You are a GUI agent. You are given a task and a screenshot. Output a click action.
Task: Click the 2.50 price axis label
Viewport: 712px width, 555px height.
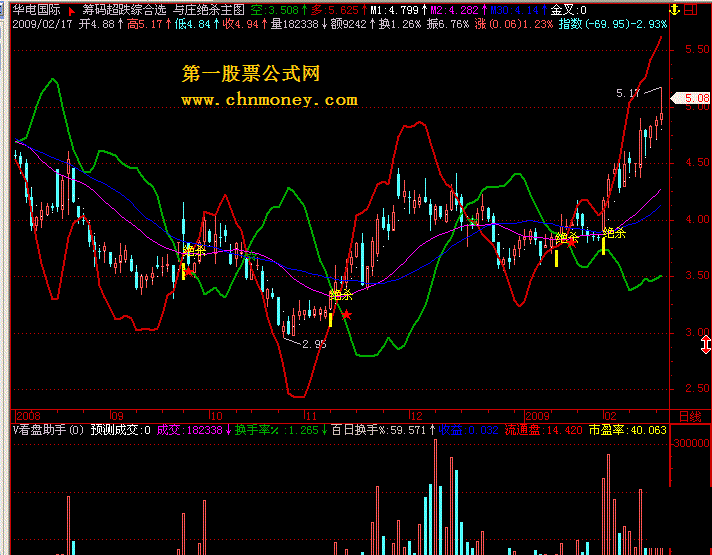click(697, 388)
